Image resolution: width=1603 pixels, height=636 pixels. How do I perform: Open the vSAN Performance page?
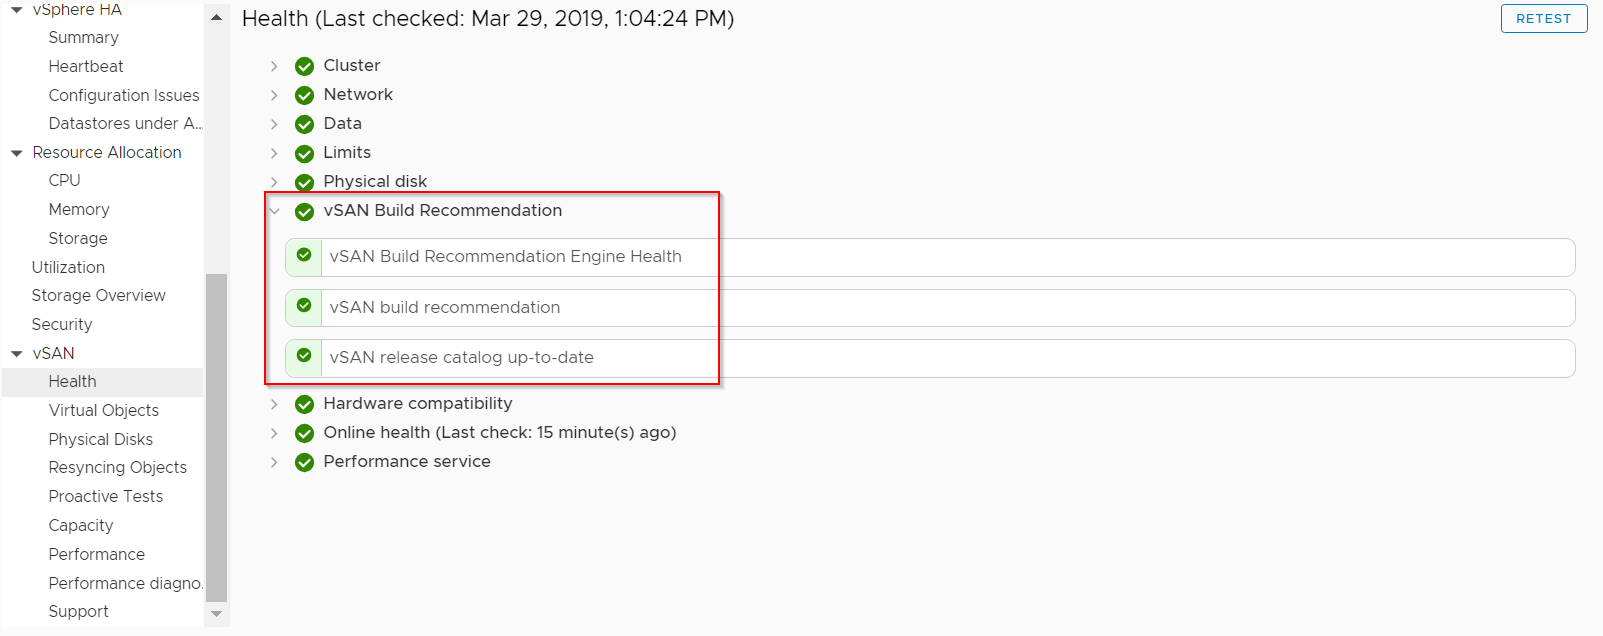click(x=97, y=554)
